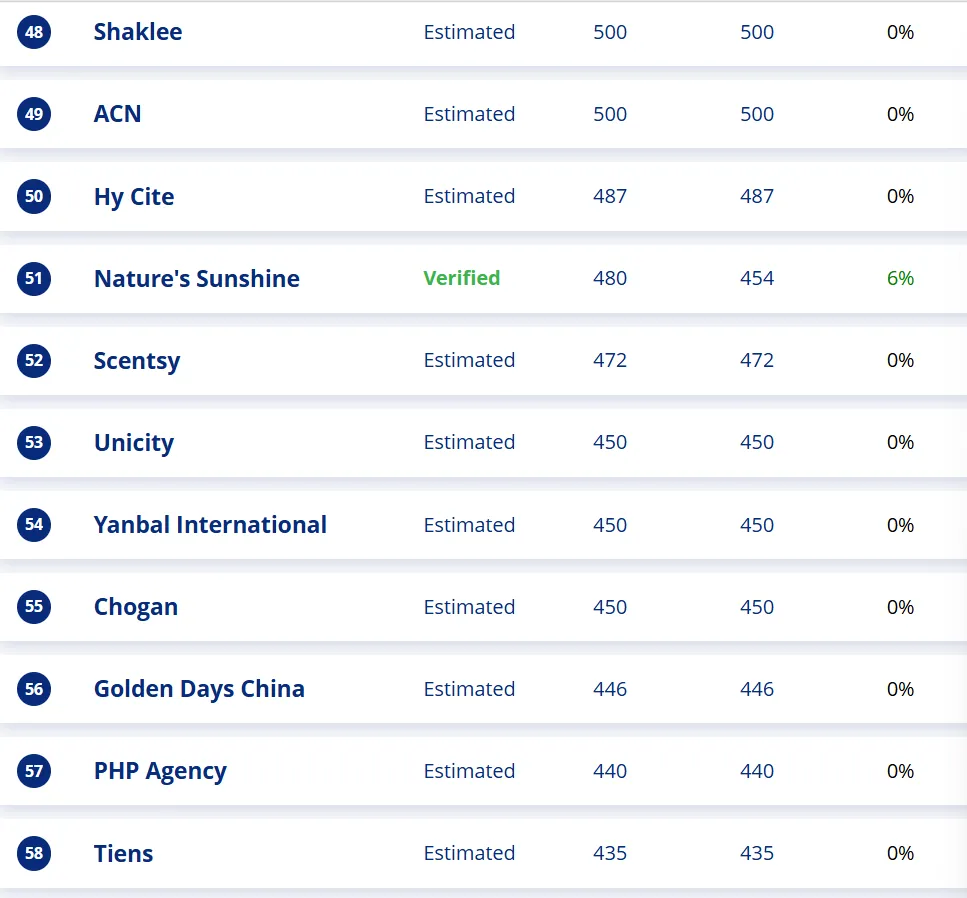Open the Shaklee company link

[138, 32]
